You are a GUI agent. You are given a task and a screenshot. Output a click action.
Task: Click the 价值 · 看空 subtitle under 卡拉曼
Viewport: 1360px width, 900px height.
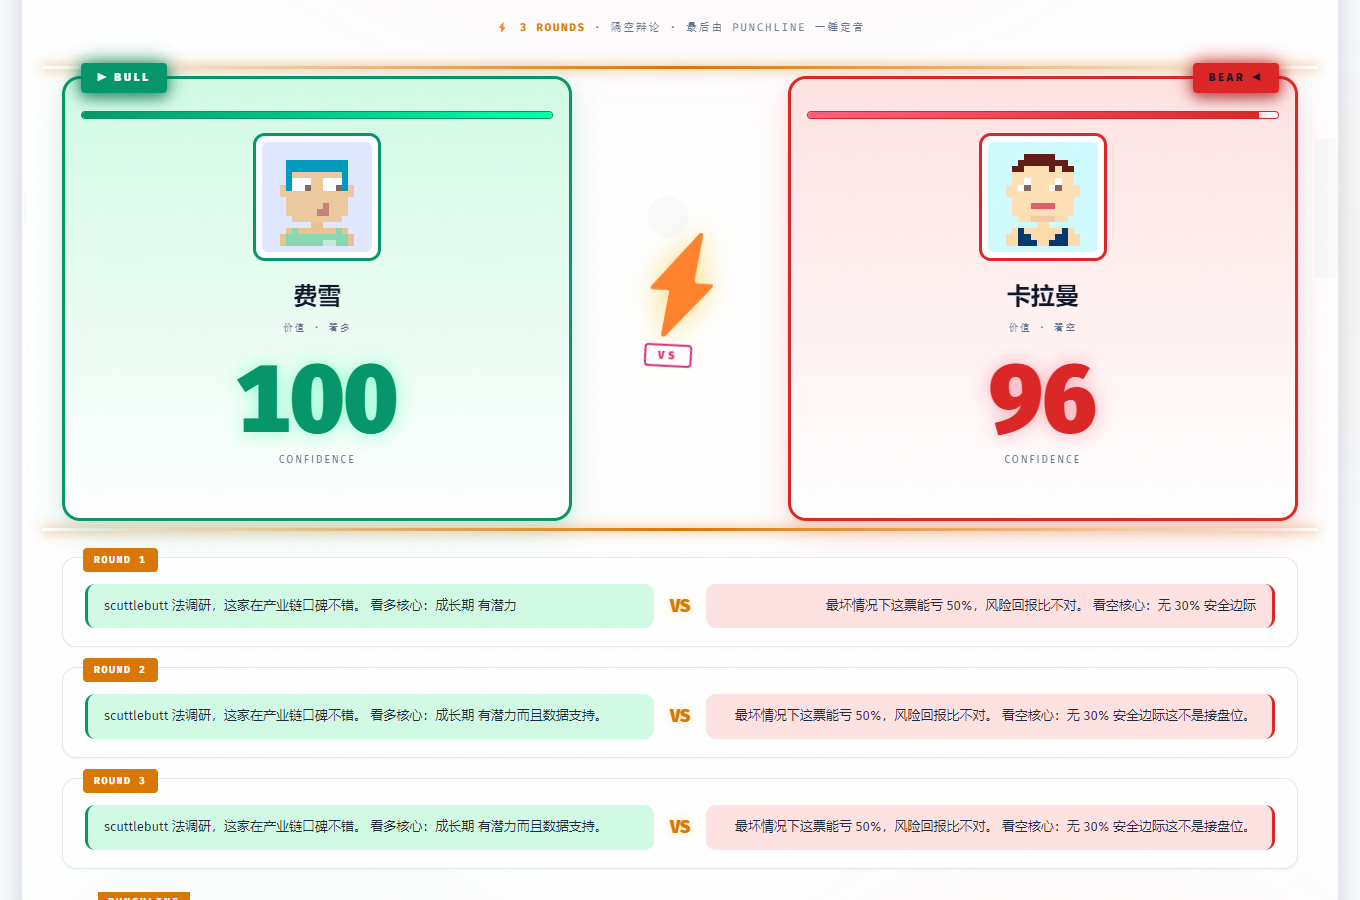[x=1043, y=328]
